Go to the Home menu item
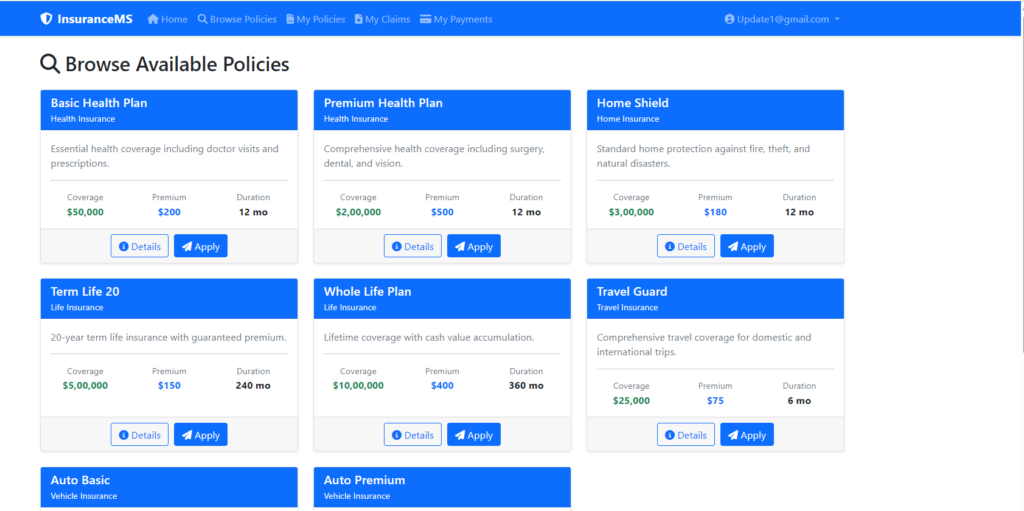The width and height of the screenshot is (1024, 511). click(x=168, y=19)
